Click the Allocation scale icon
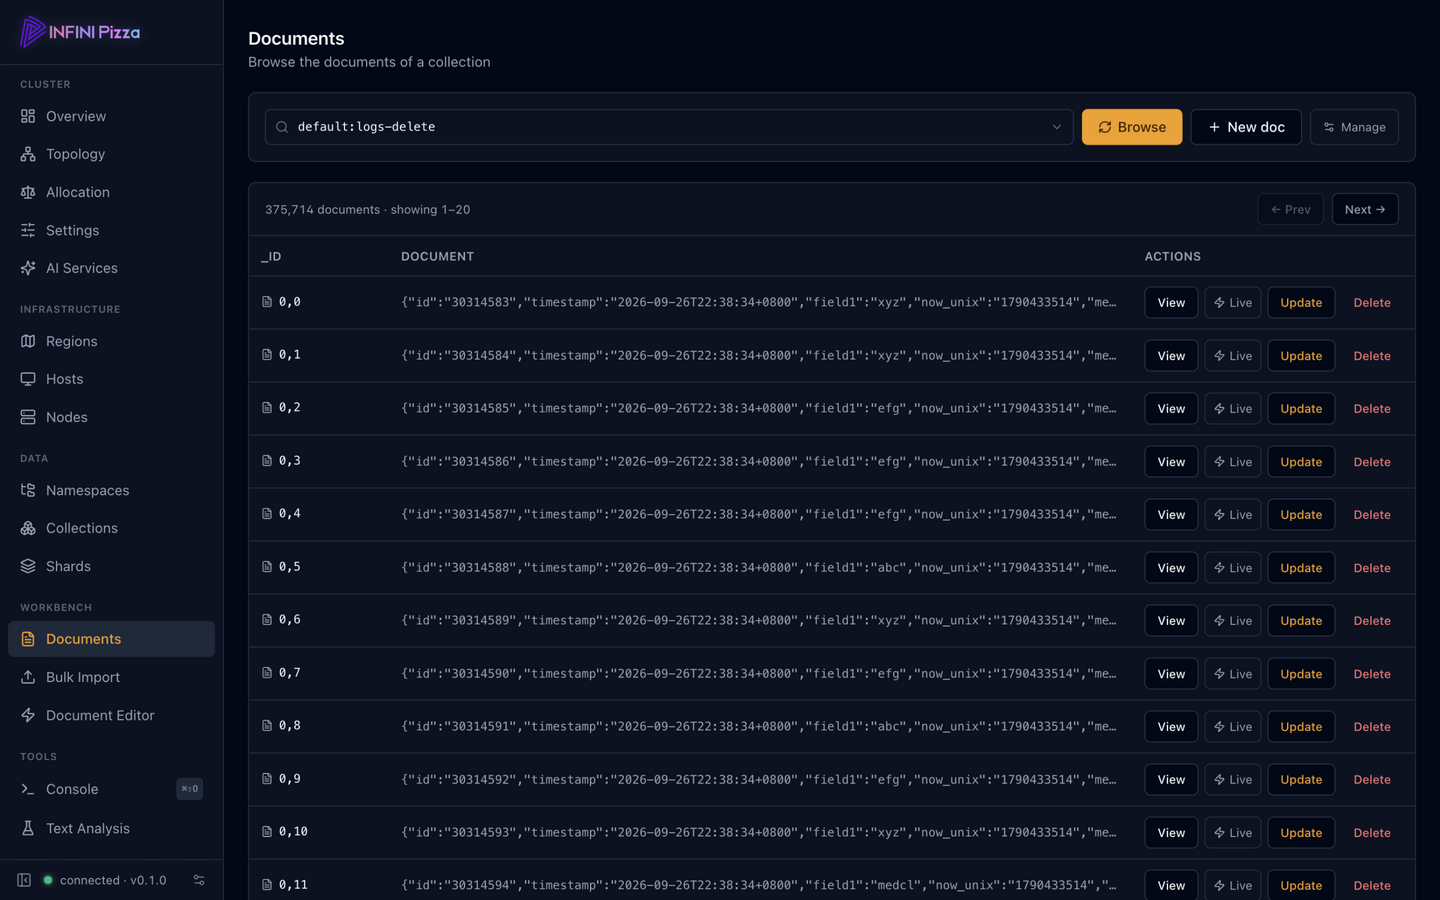1440x900 pixels. (28, 192)
